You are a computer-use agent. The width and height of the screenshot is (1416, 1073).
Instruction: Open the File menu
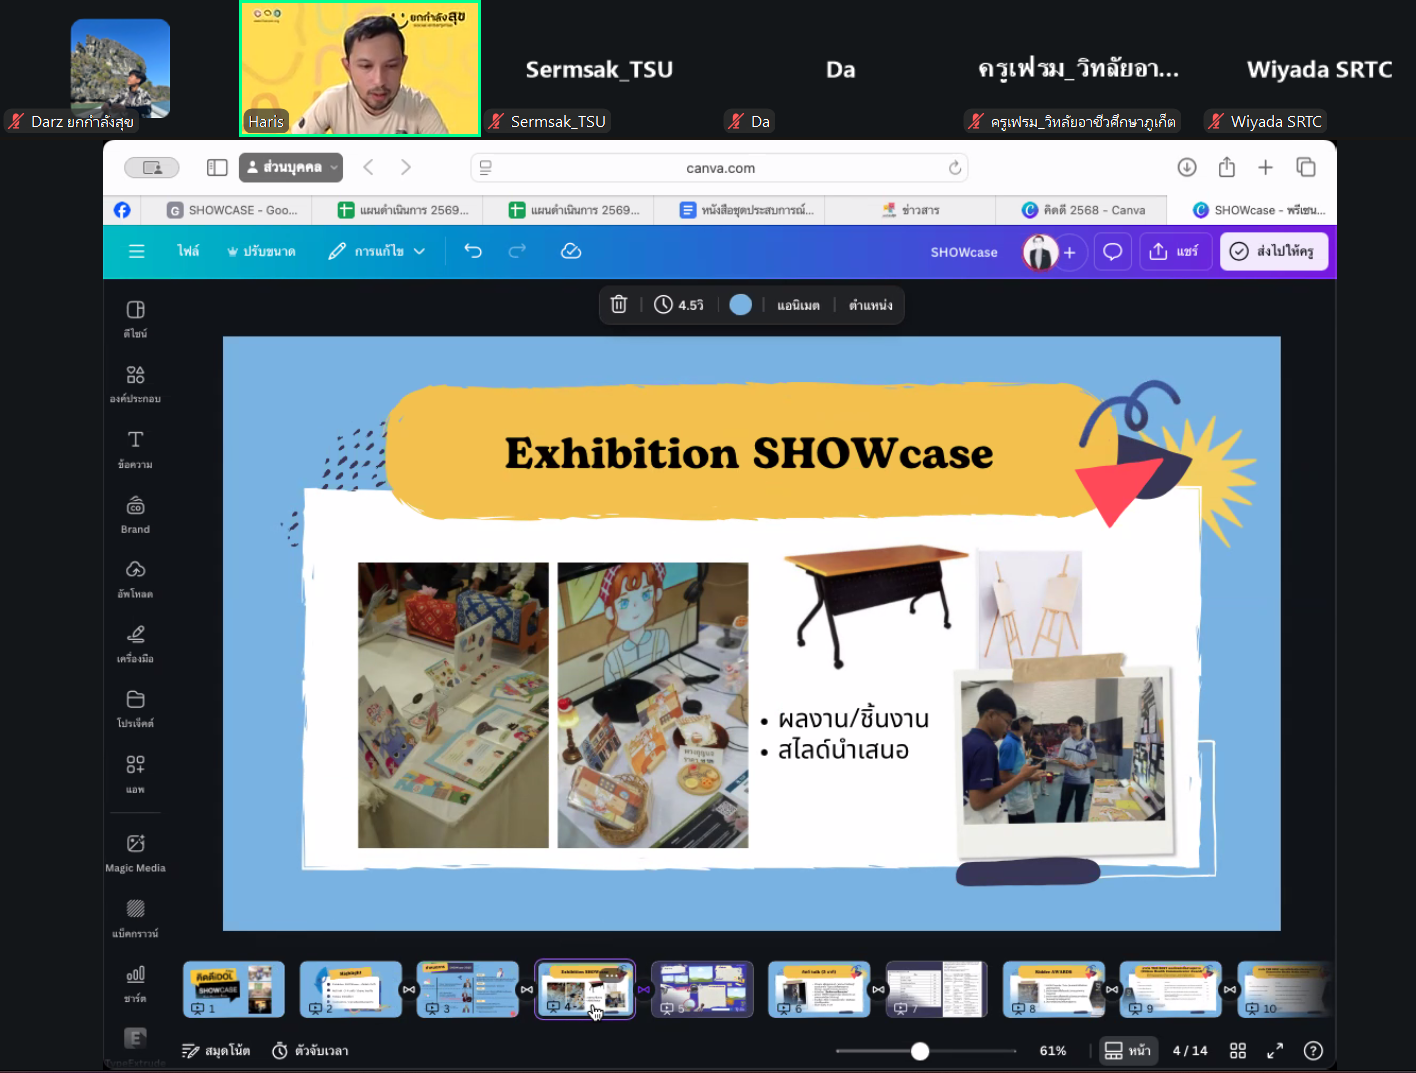point(188,251)
